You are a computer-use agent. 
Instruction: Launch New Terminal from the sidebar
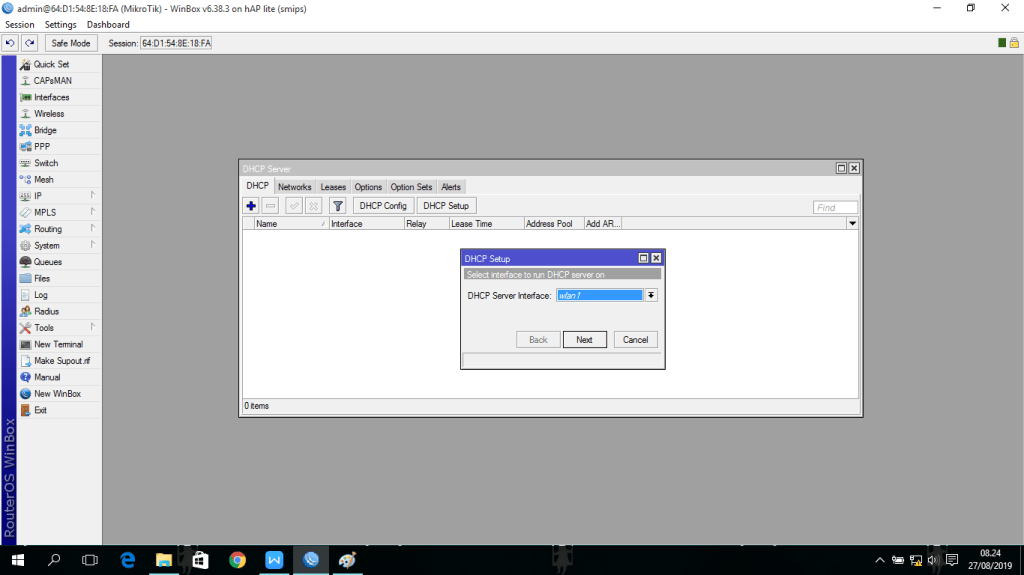(x=58, y=344)
